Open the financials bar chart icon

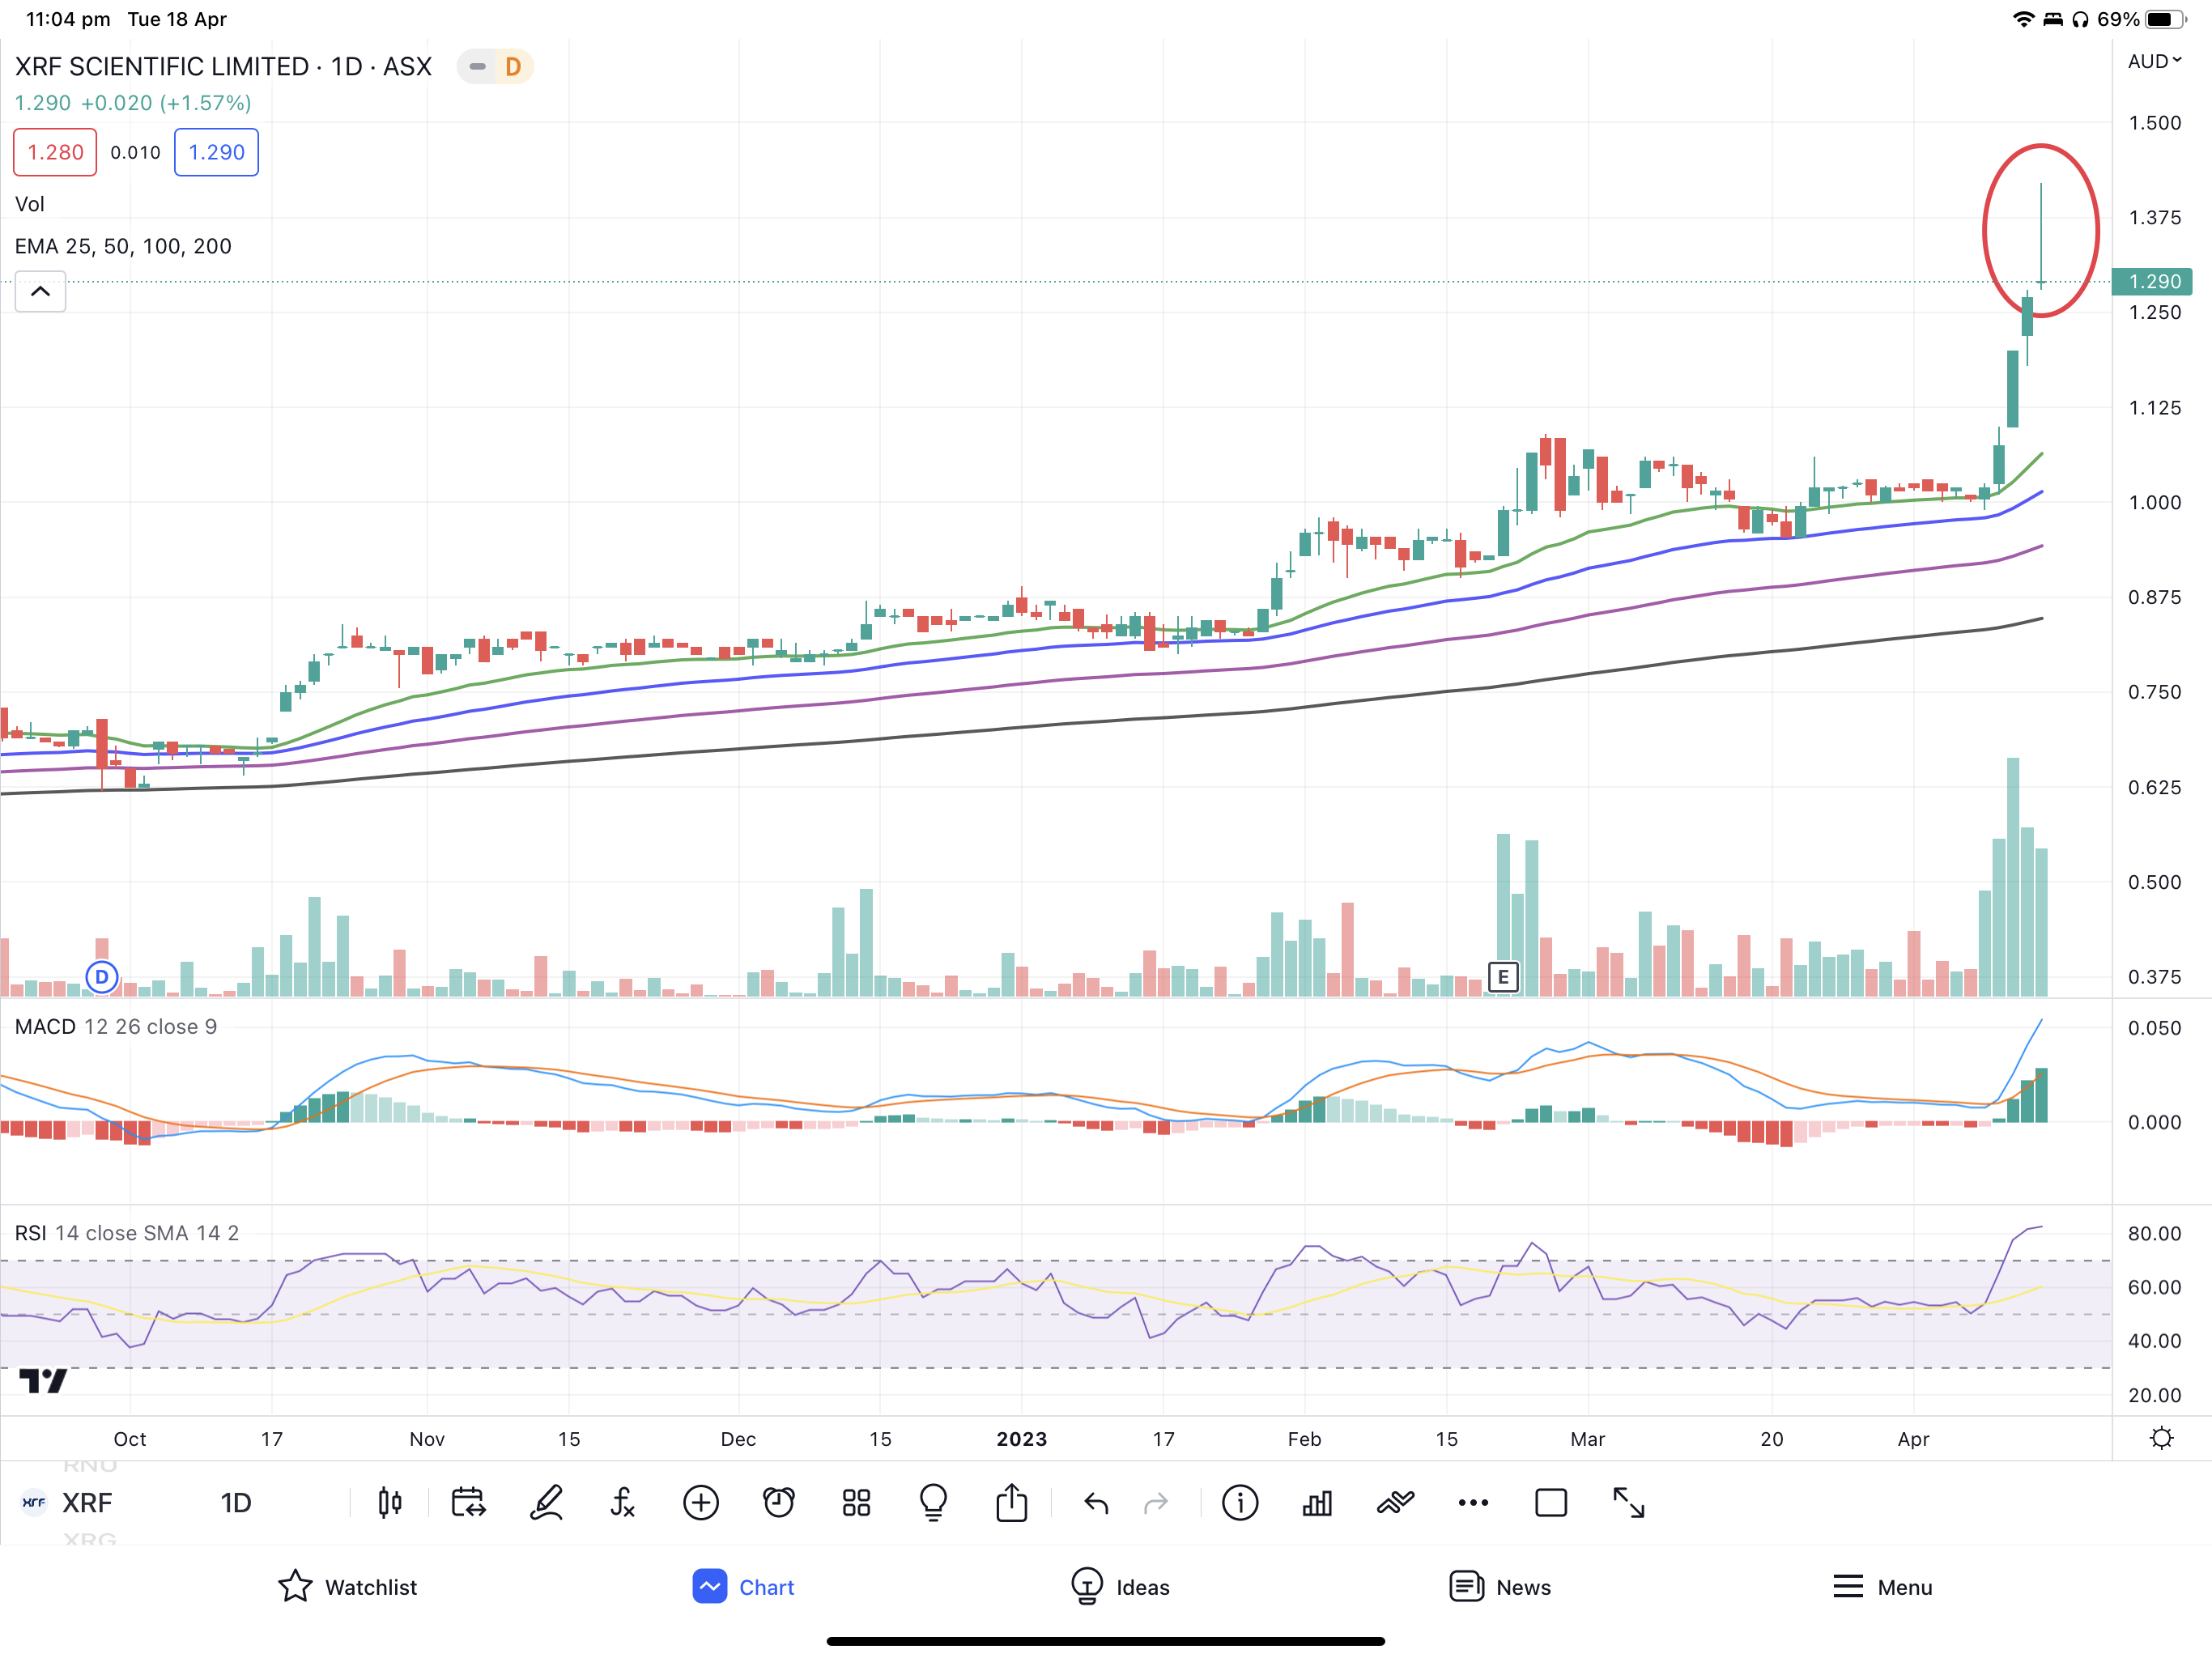pos(1317,1502)
